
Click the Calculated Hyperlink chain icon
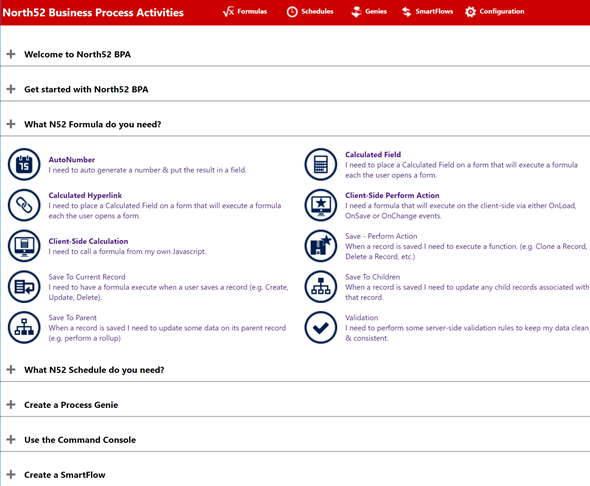24,205
